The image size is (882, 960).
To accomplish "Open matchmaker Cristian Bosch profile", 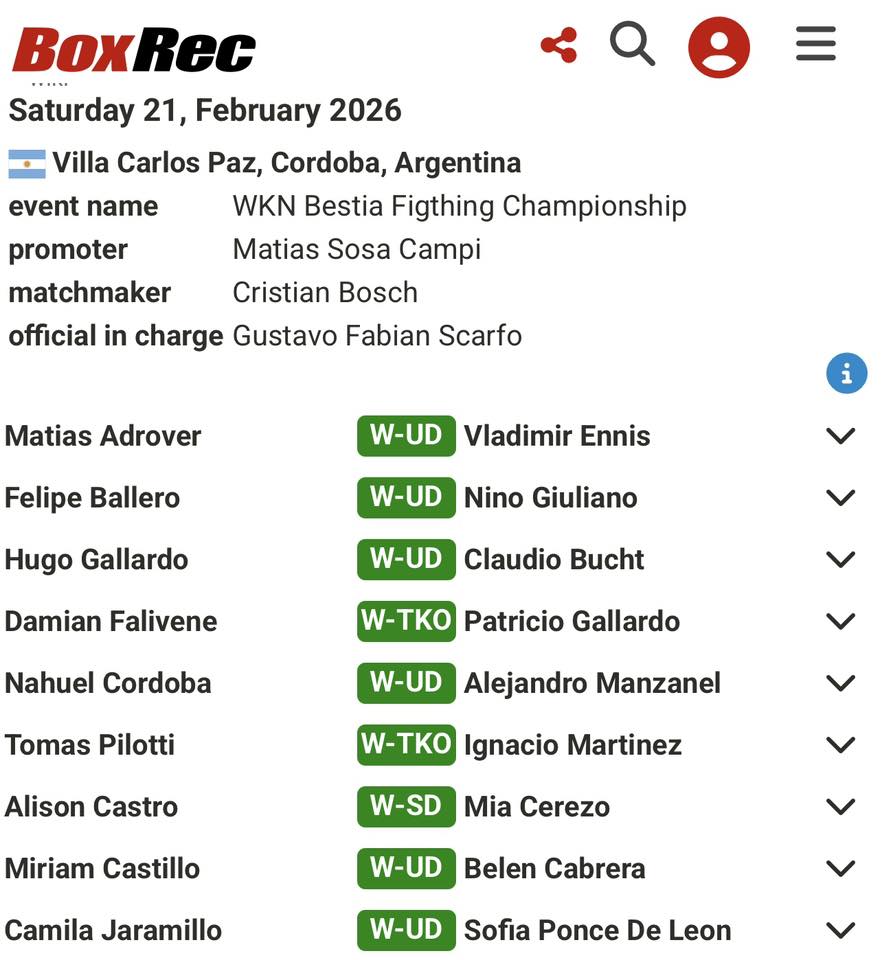I will [325, 292].
